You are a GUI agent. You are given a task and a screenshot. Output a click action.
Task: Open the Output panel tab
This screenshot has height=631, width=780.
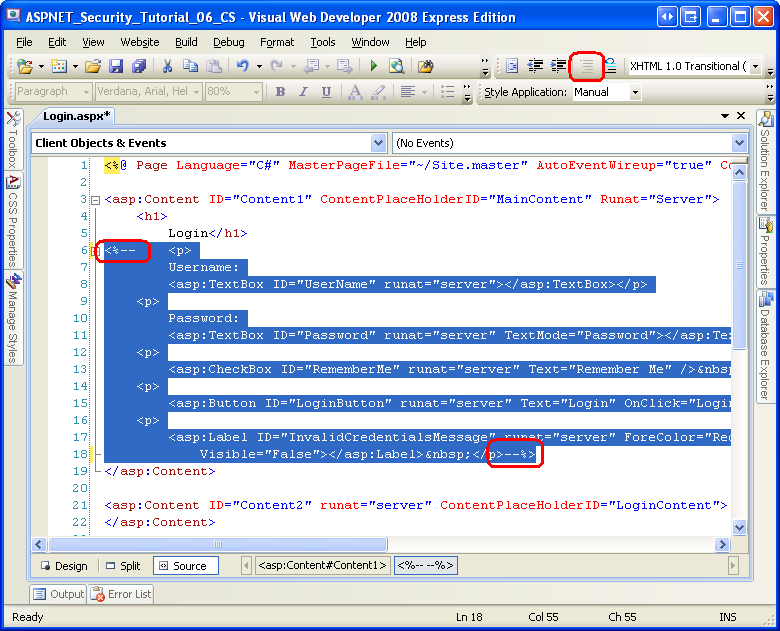coord(59,594)
